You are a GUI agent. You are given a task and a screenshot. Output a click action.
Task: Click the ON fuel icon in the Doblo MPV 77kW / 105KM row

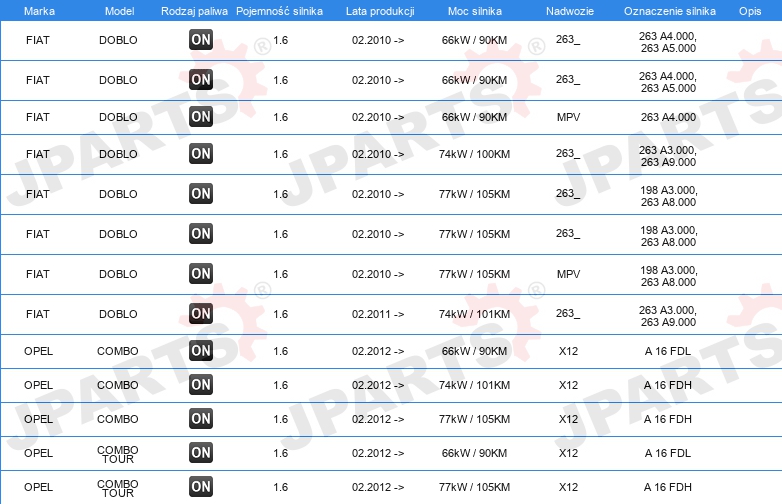click(x=201, y=274)
